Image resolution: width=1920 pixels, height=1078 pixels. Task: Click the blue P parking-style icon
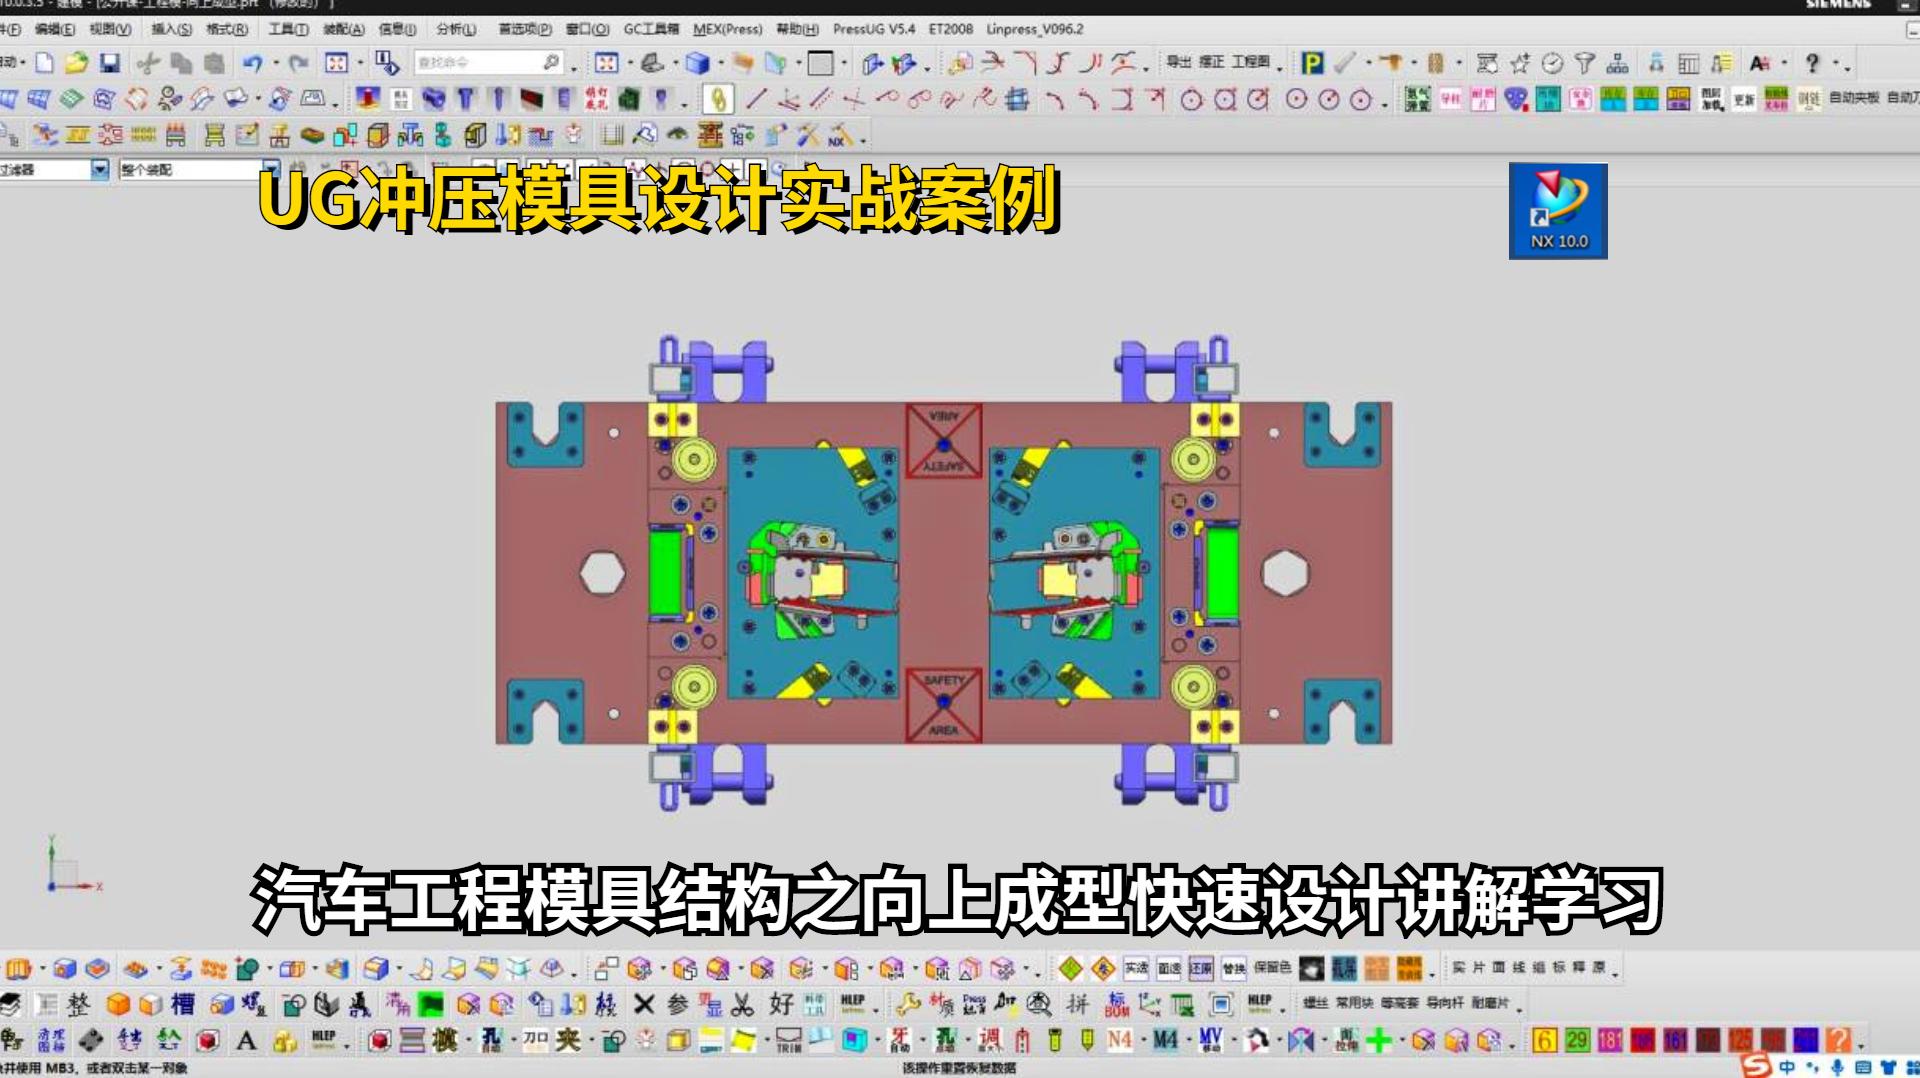point(1312,64)
